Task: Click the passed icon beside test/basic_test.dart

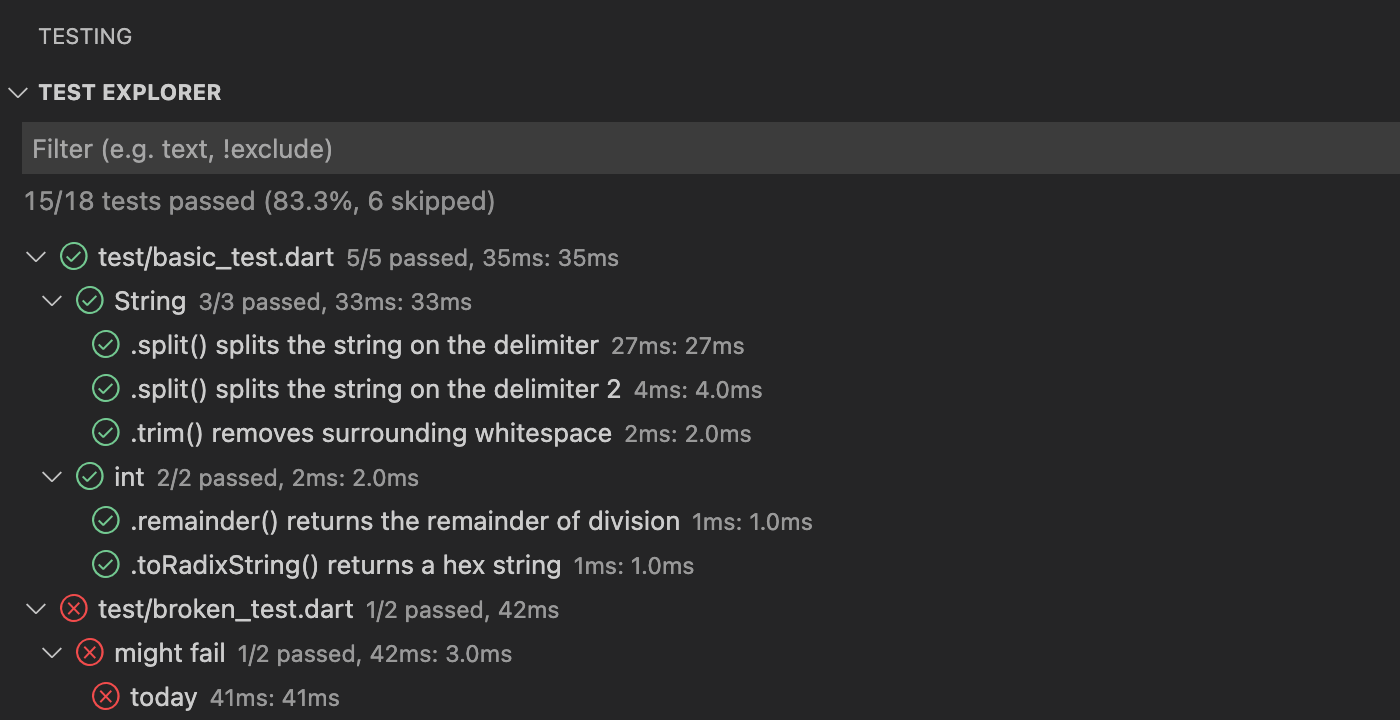Action: pyautogui.click(x=73, y=257)
